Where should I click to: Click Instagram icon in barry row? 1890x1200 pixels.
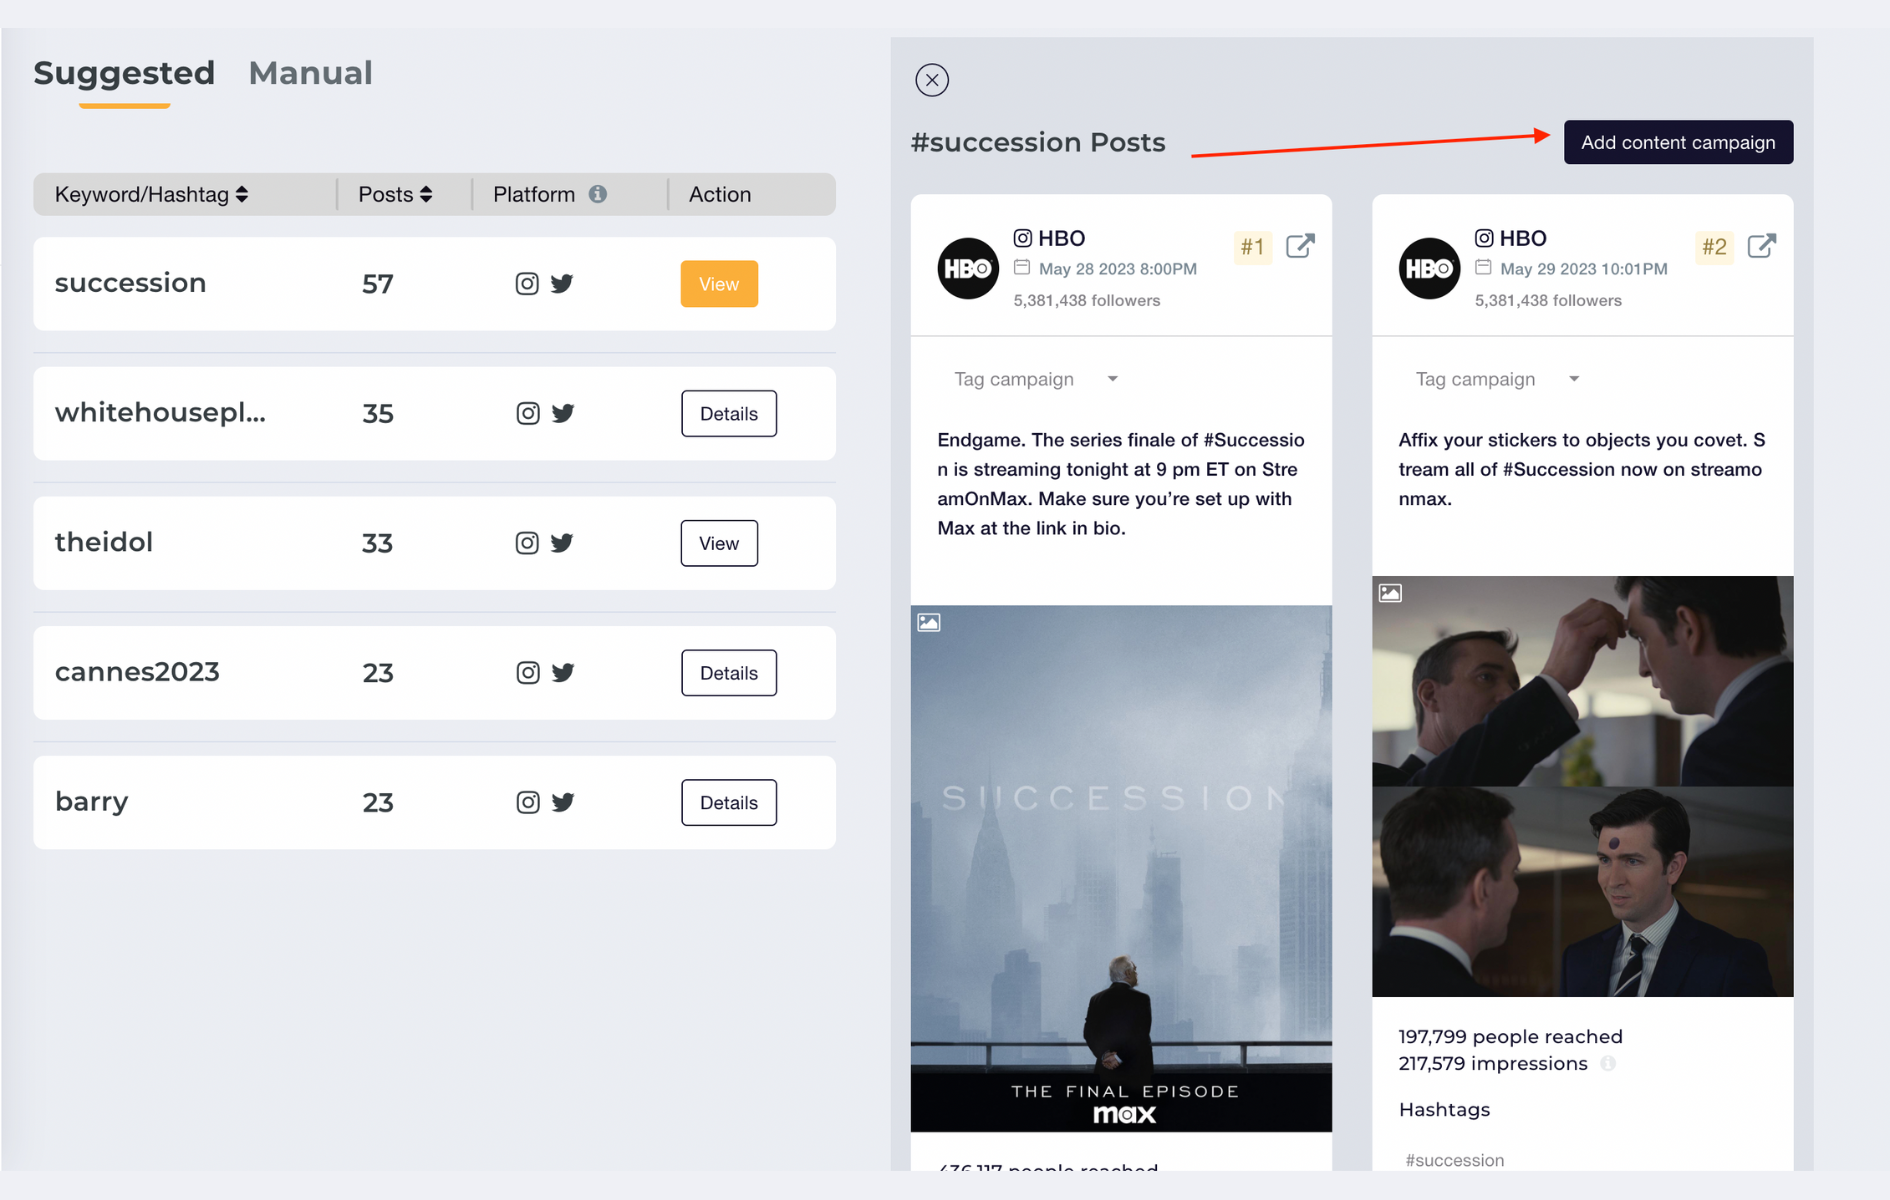[528, 802]
